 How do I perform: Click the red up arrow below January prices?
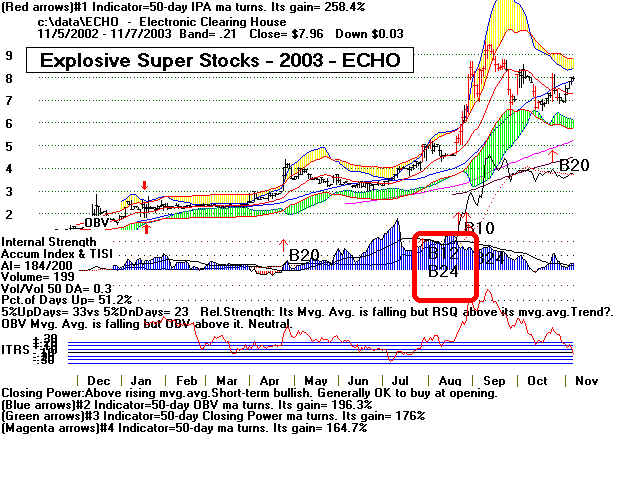pyautogui.click(x=146, y=227)
